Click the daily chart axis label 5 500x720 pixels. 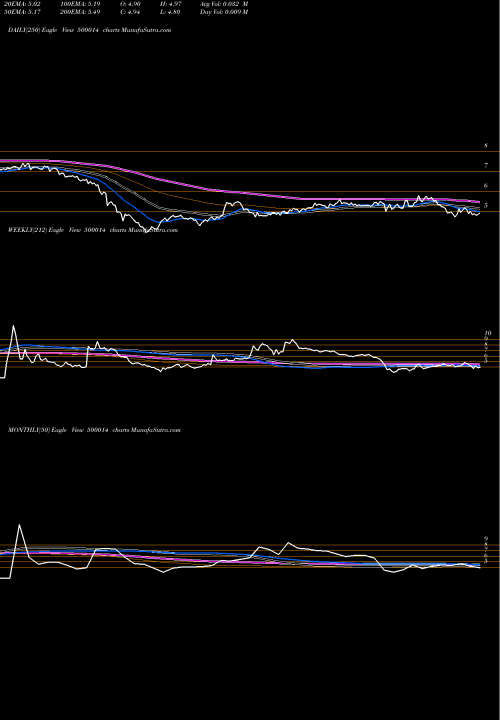tap(486, 206)
